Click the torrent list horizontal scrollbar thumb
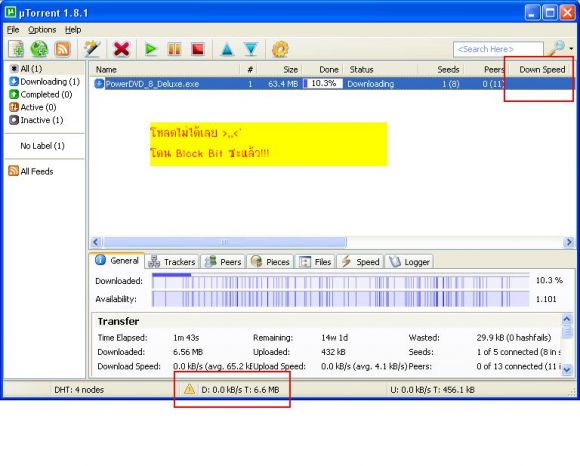 pyautogui.click(x=225, y=243)
